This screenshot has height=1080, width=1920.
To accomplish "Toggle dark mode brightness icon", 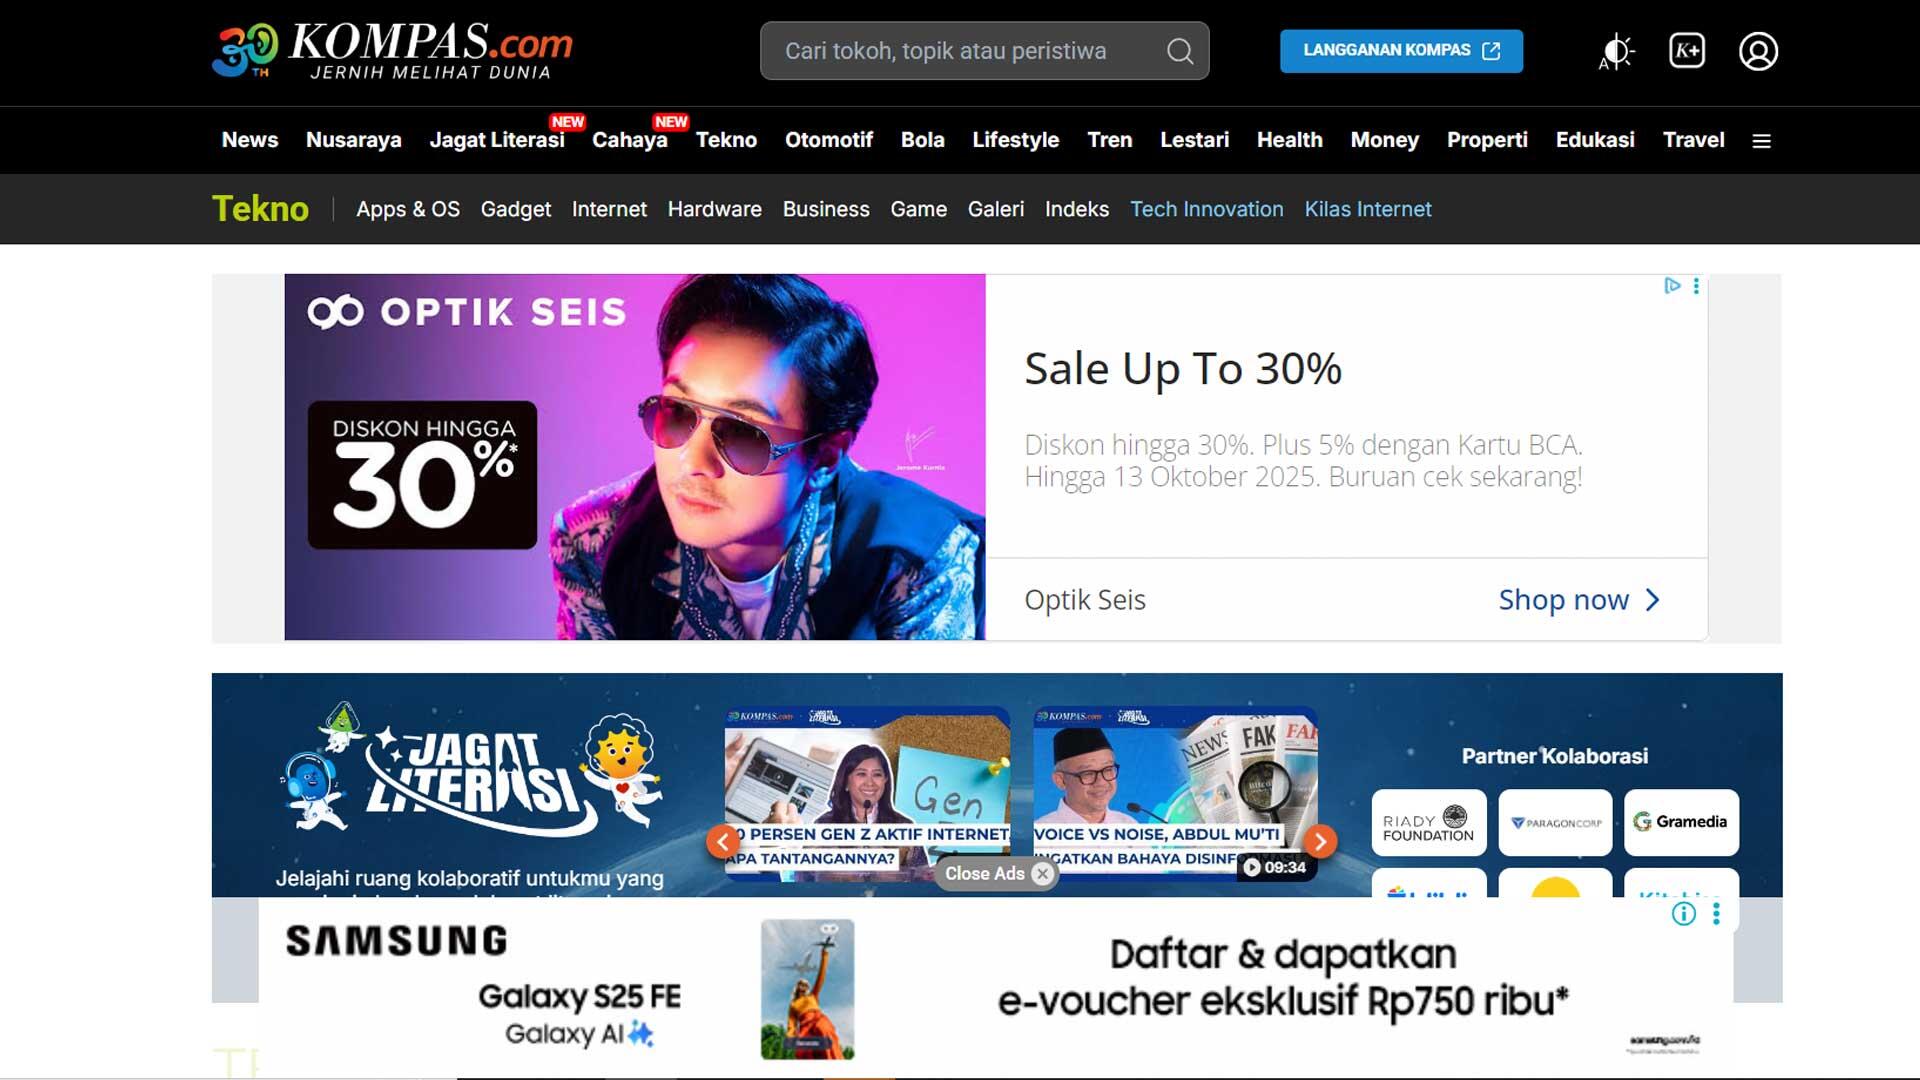I will pyautogui.click(x=1616, y=51).
